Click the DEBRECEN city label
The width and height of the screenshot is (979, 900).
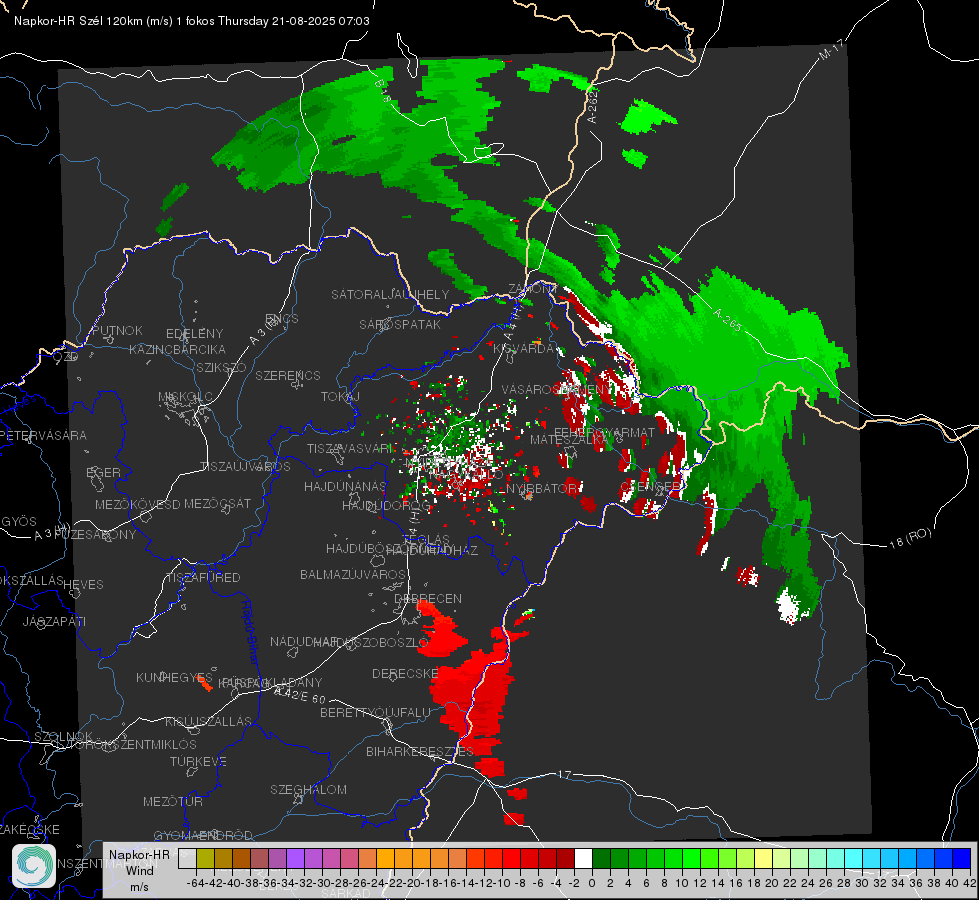click(x=428, y=598)
